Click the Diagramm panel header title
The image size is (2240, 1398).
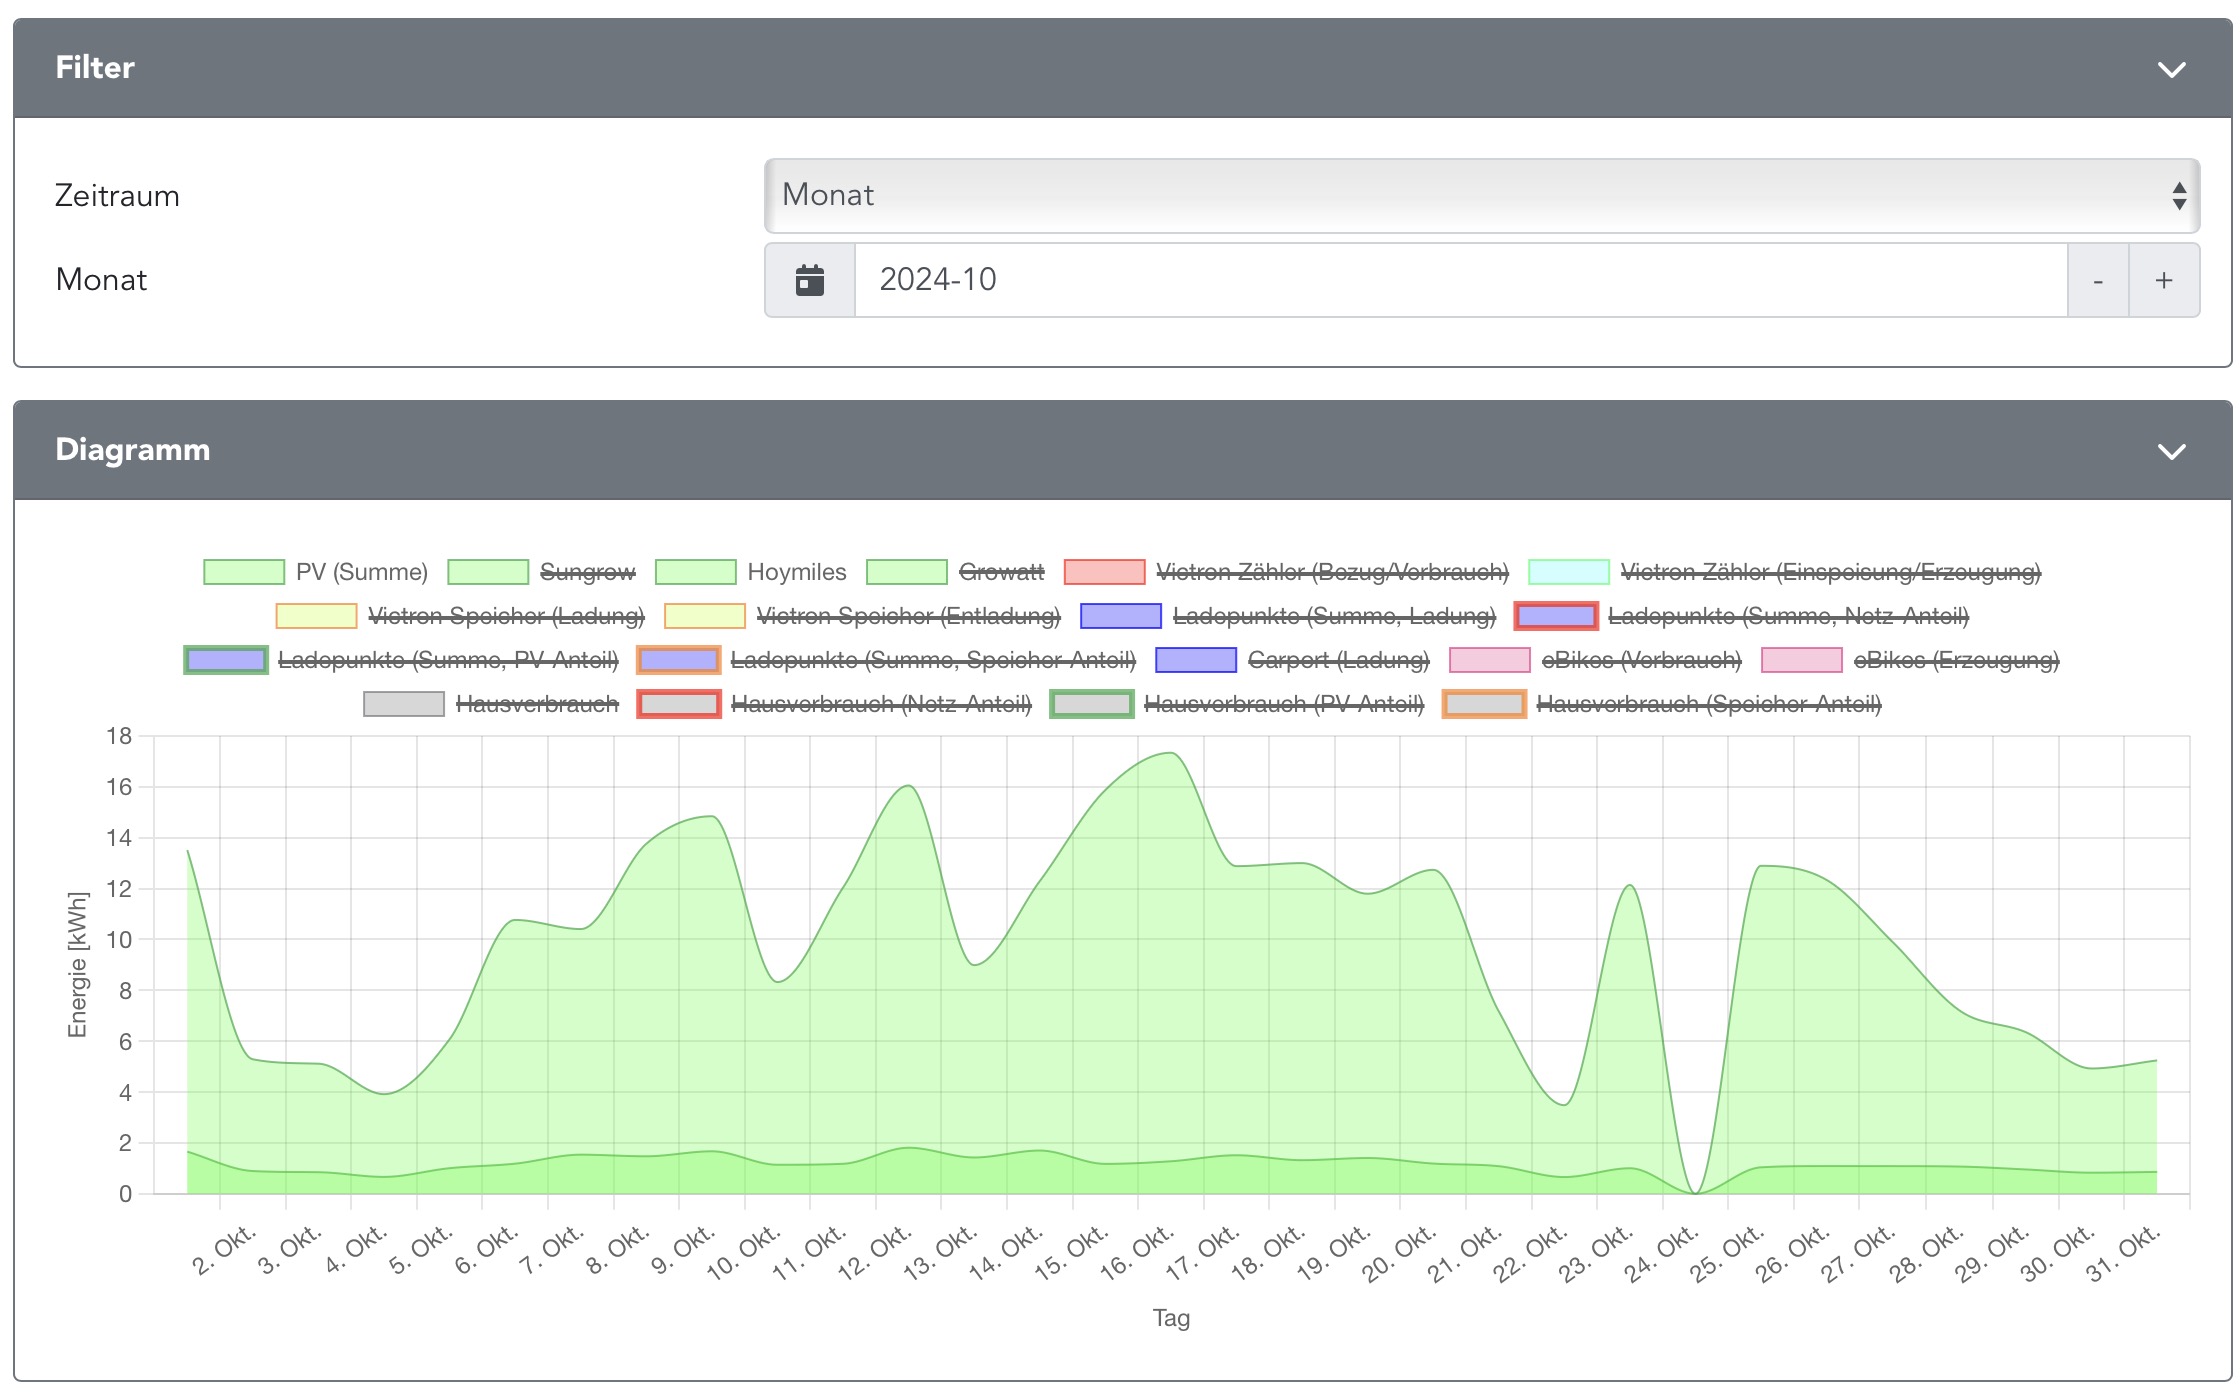(132, 450)
